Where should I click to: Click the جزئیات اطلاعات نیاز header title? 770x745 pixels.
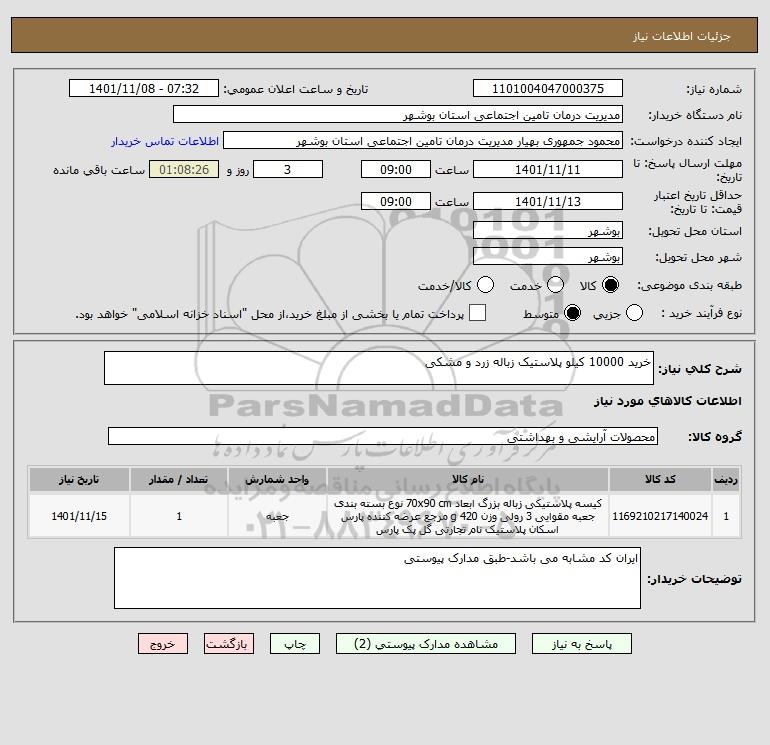point(682,37)
